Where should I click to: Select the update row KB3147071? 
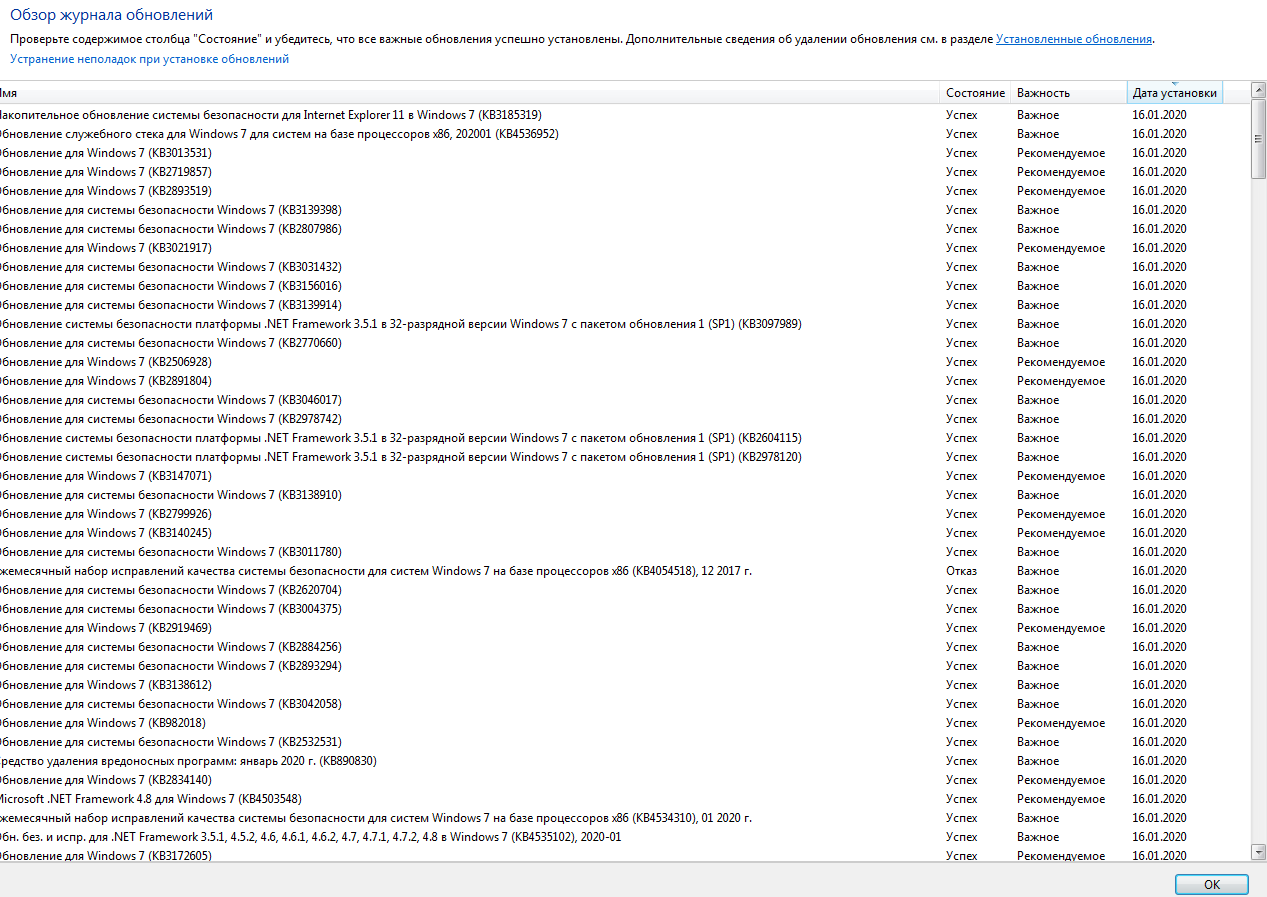coord(625,476)
